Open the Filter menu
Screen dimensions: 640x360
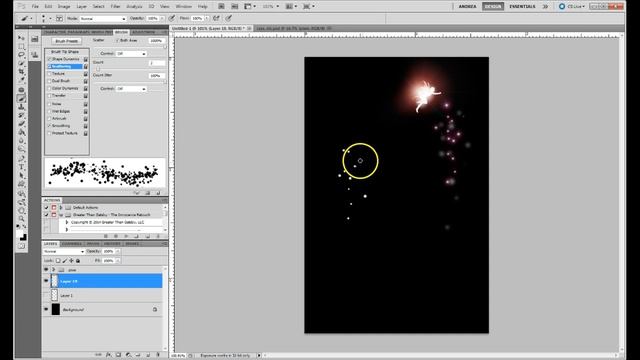[116, 7]
